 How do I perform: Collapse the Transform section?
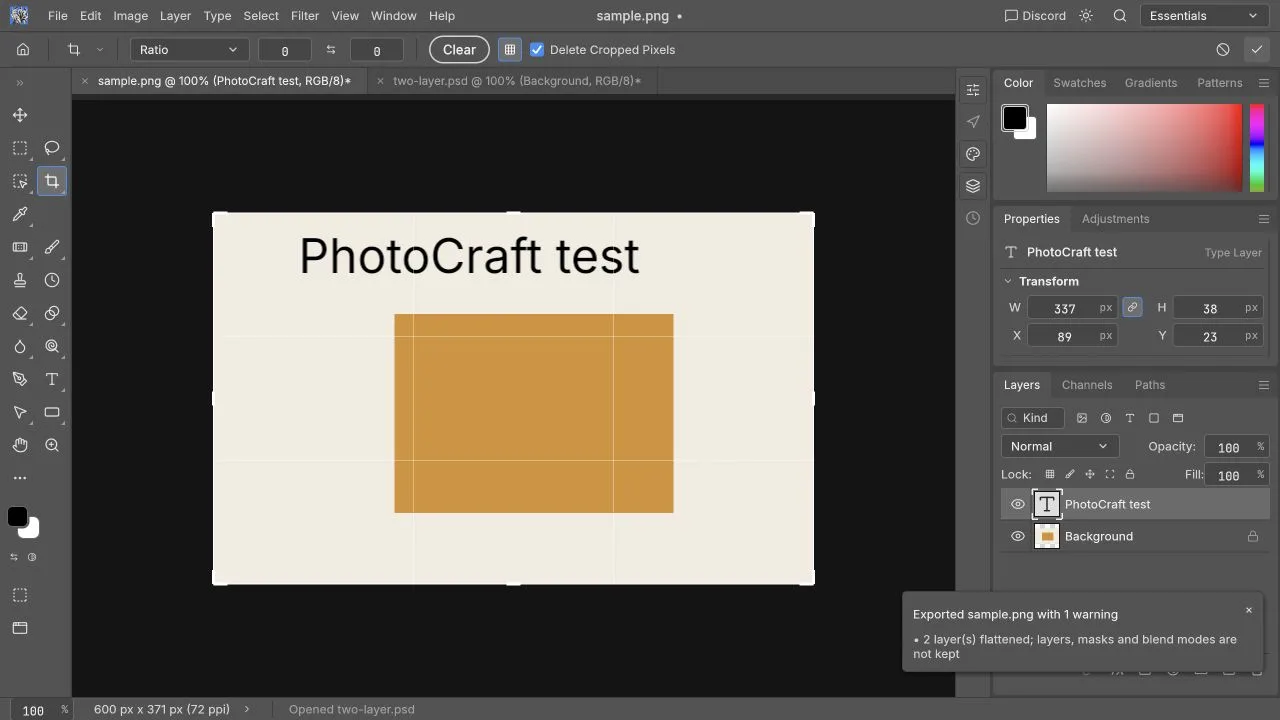coord(1008,281)
